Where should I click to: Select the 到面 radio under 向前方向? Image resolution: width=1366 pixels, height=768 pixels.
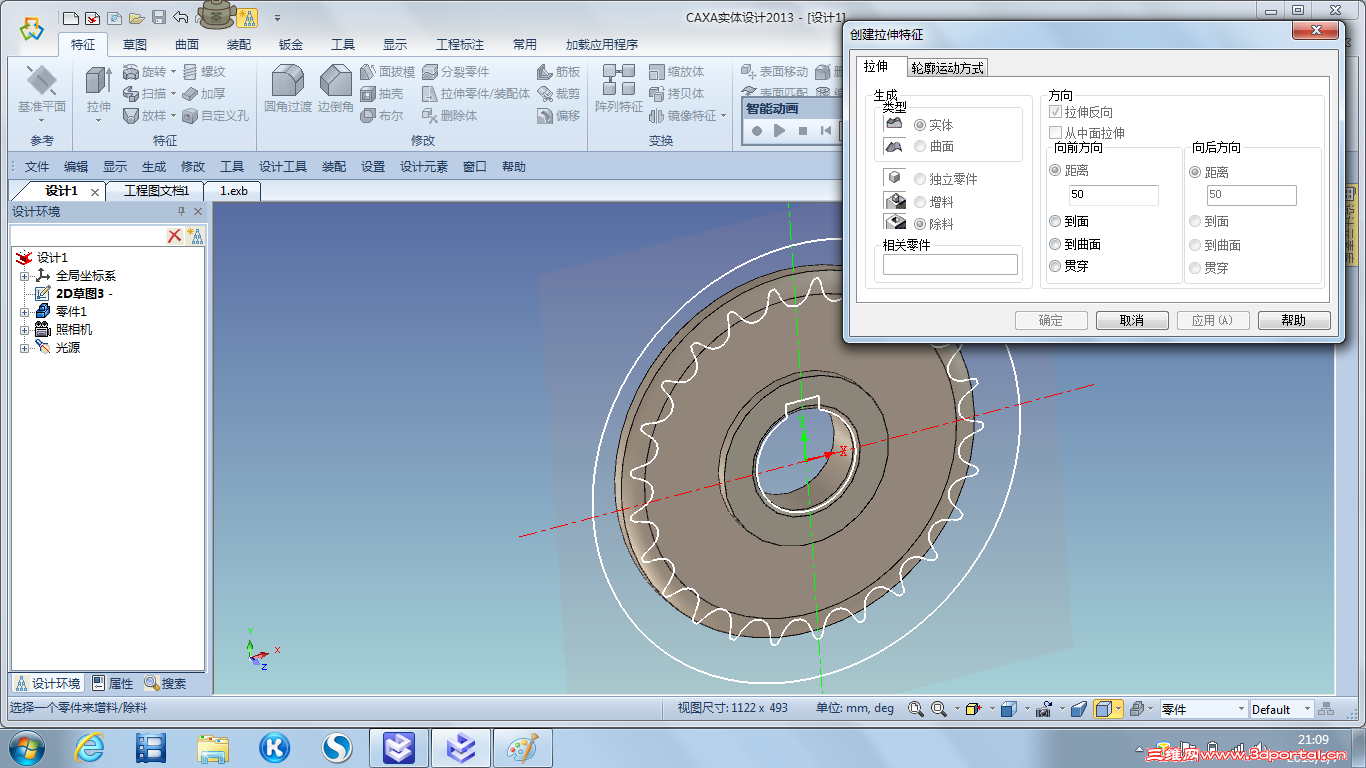pos(1055,221)
